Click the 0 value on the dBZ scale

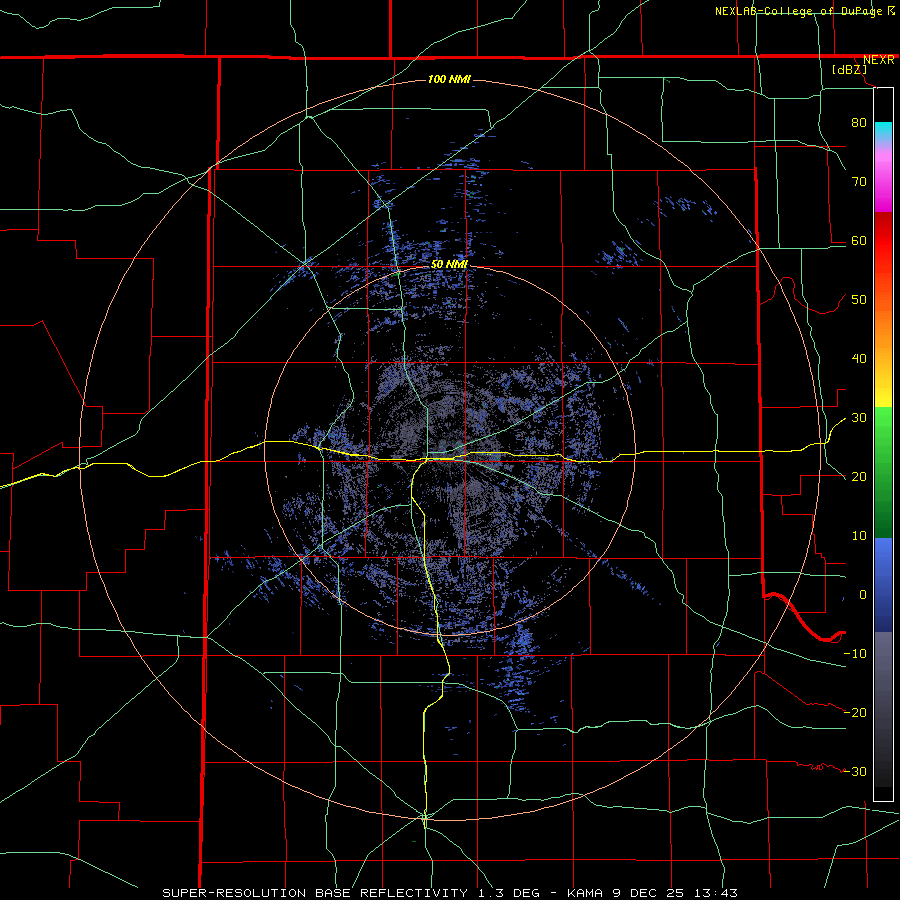pos(863,595)
